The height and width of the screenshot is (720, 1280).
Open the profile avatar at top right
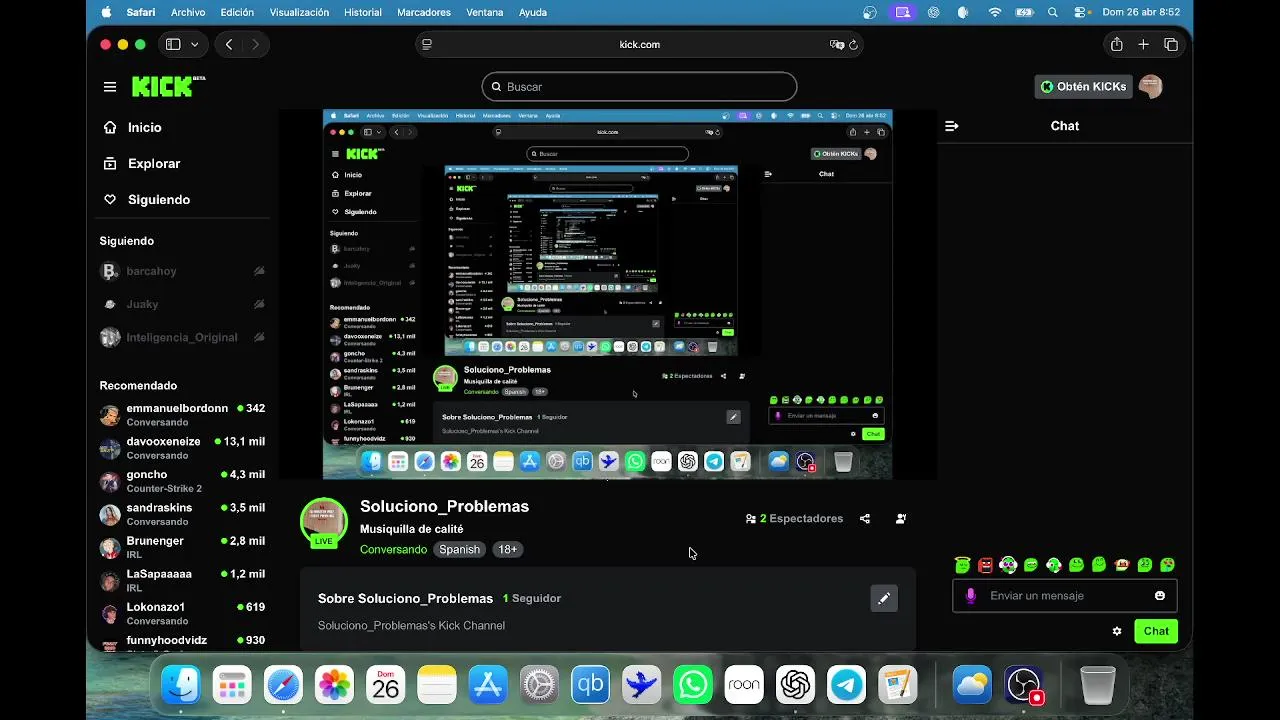(x=1151, y=87)
